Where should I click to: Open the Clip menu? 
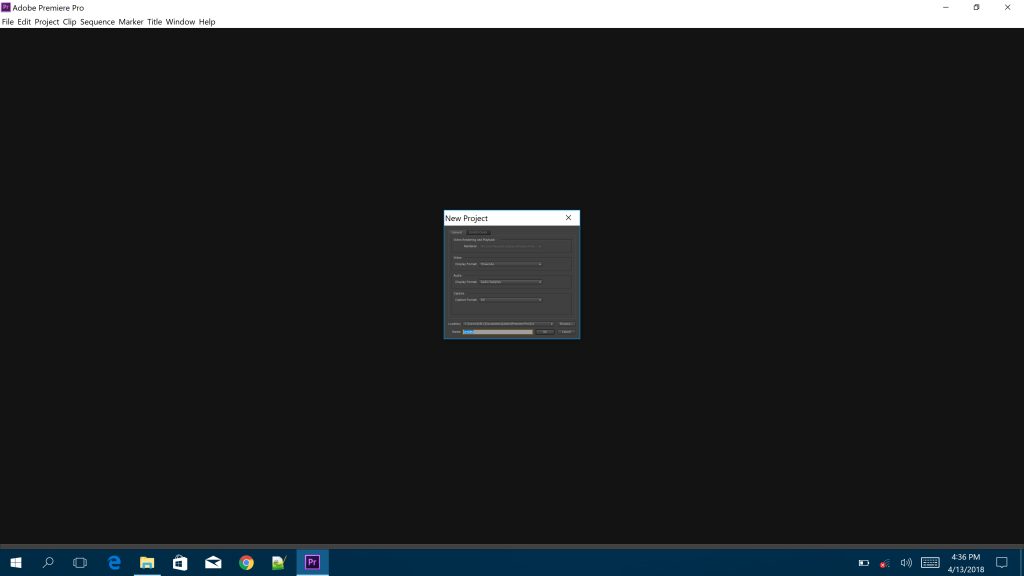click(x=69, y=22)
